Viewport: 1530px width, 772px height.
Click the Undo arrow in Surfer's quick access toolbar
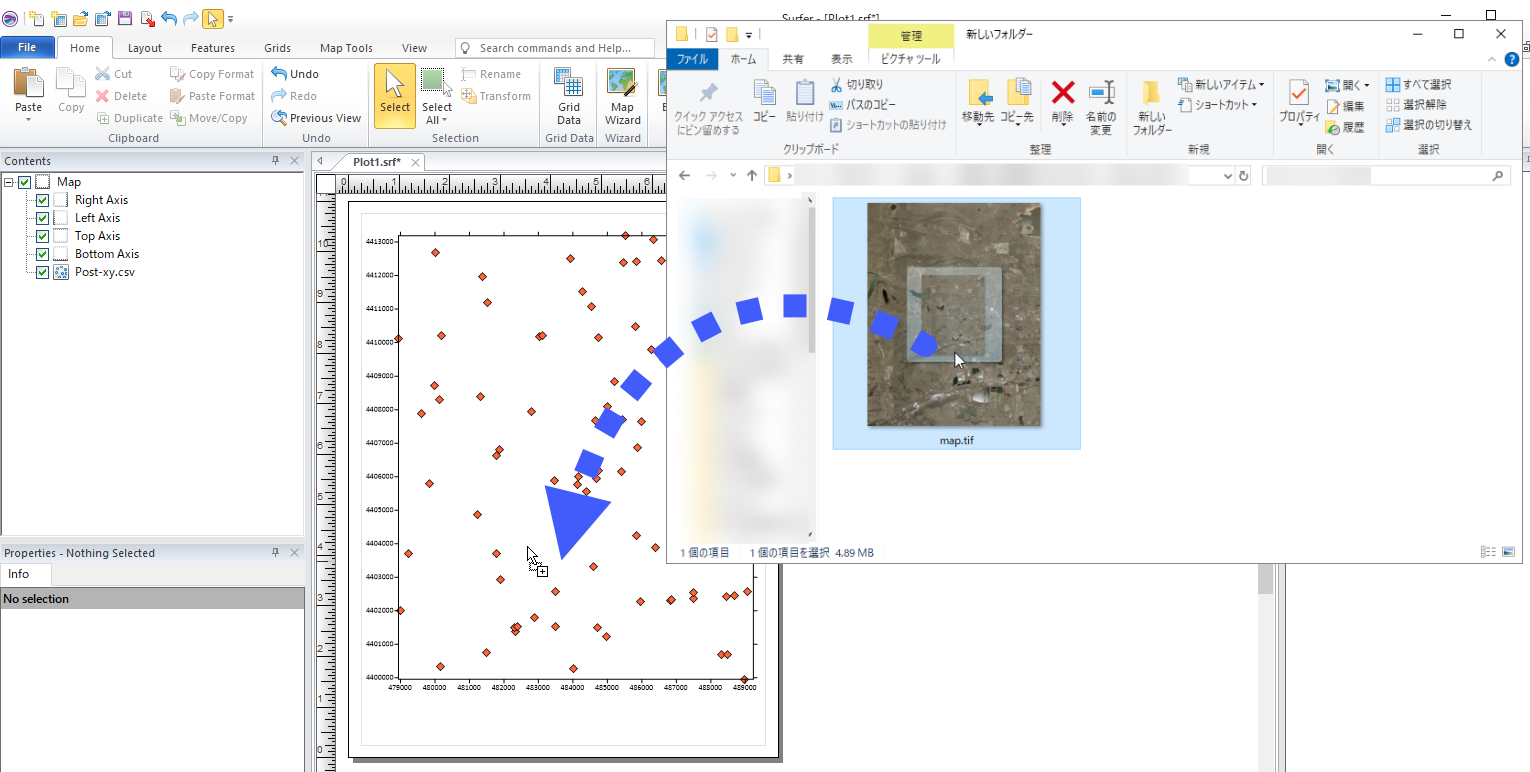click(168, 18)
